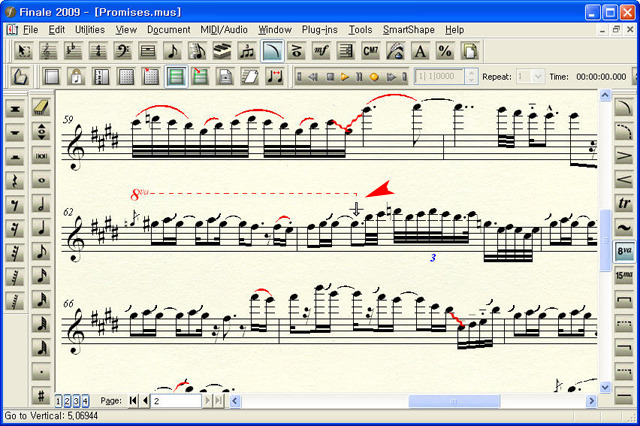Image resolution: width=640 pixels, height=426 pixels.
Task: Stop playback with the stop button
Action: click(x=330, y=77)
